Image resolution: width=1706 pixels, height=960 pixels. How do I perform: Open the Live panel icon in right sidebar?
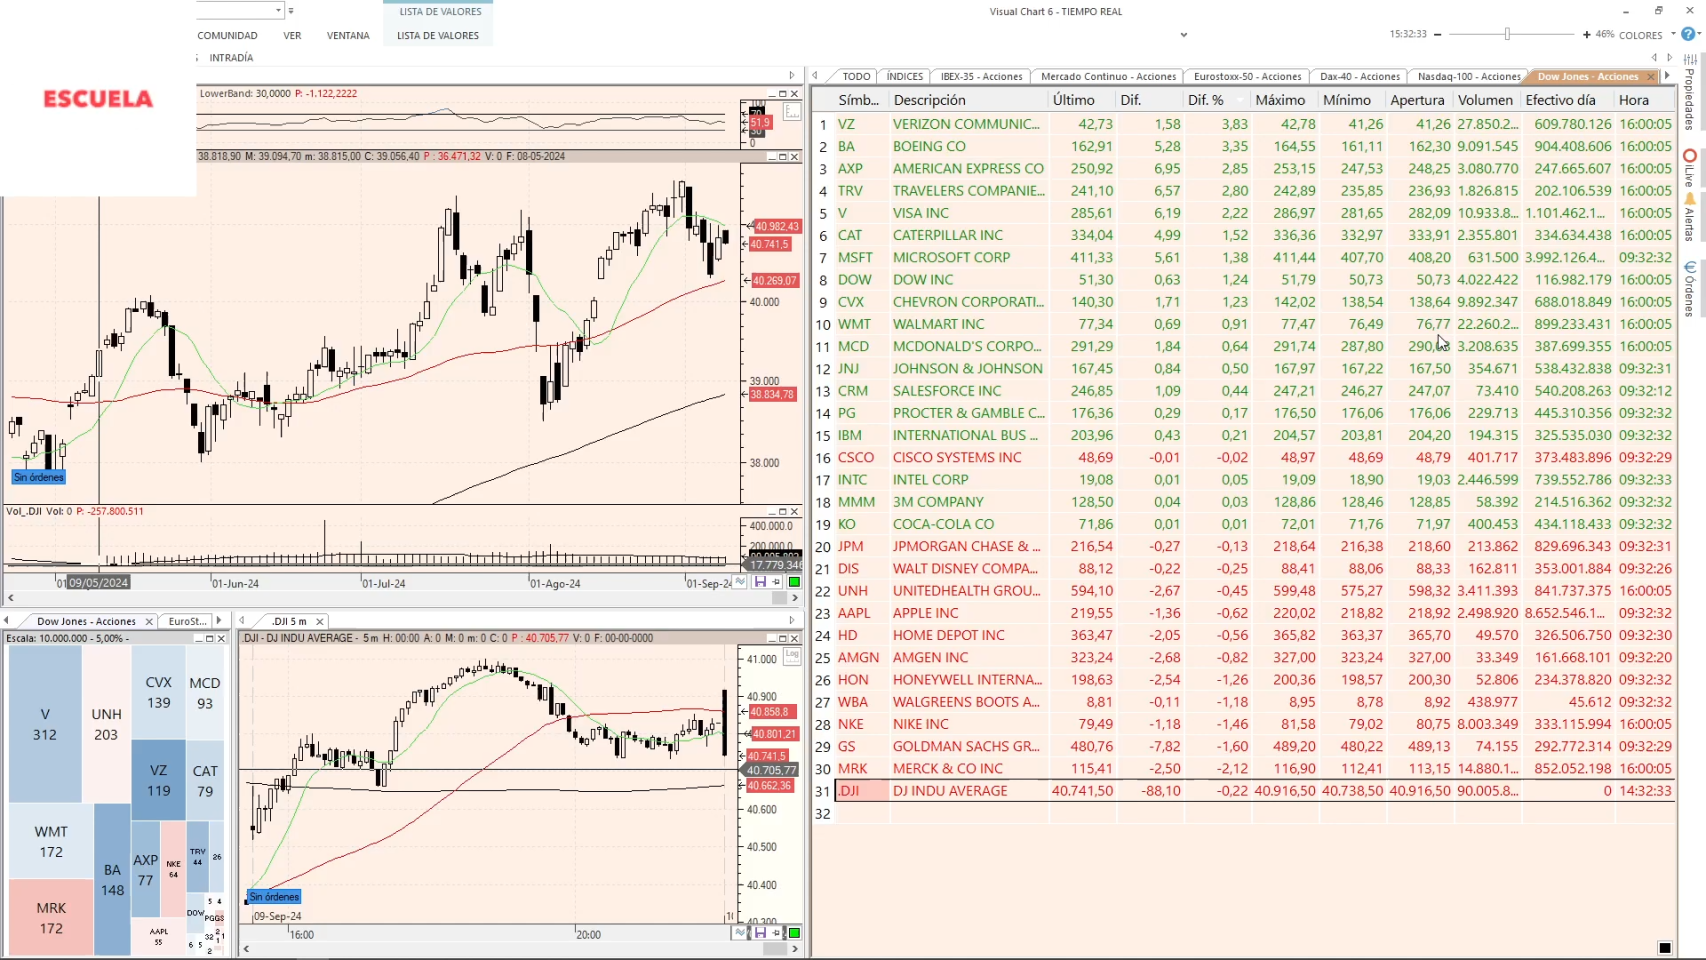1690,156
